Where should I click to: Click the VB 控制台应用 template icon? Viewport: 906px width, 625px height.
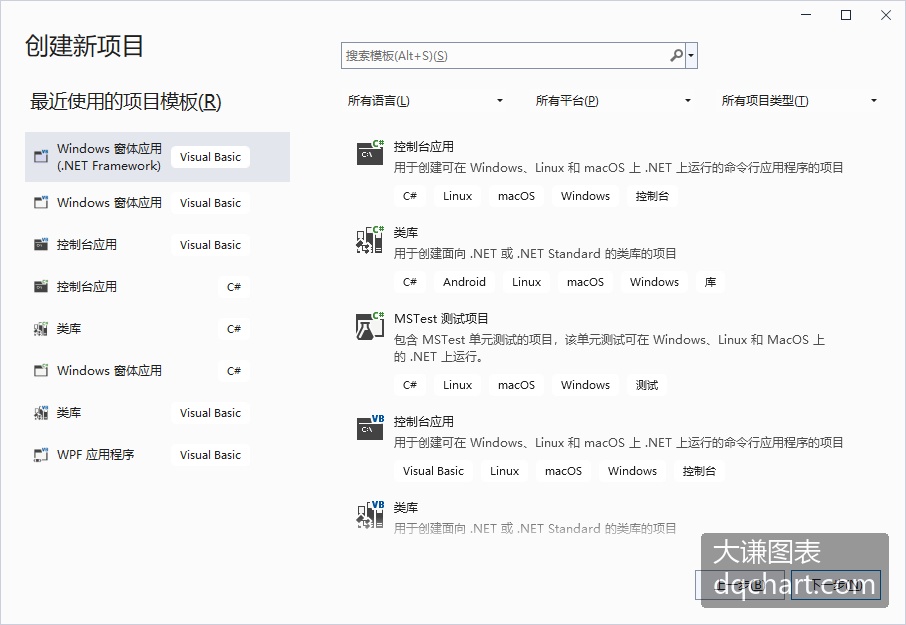click(x=370, y=427)
